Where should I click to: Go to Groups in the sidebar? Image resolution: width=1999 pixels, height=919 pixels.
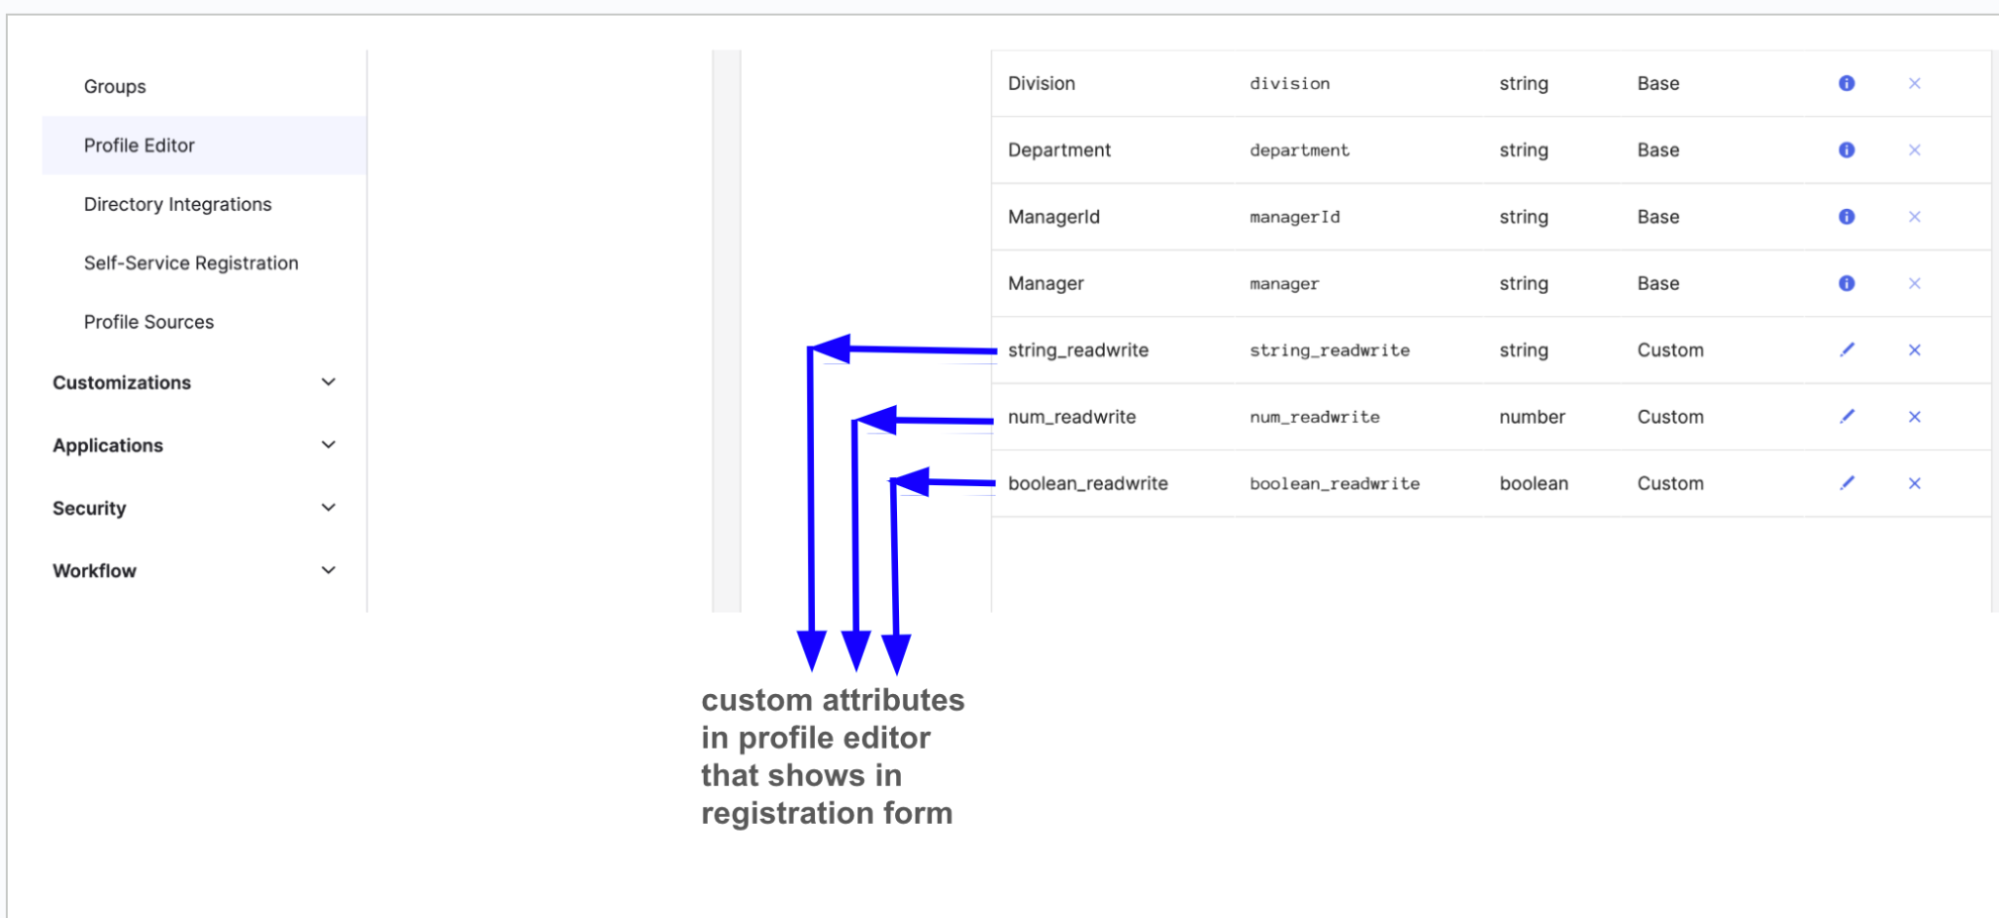click(115, 87)
